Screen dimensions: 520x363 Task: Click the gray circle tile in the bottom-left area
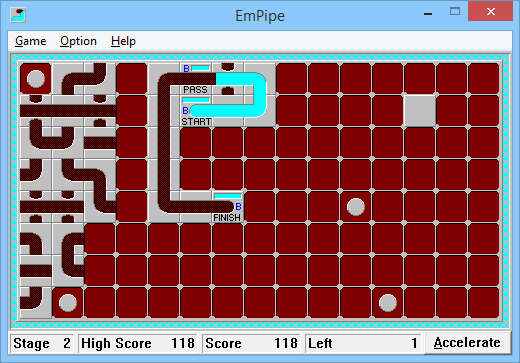[x=68, y=303]
